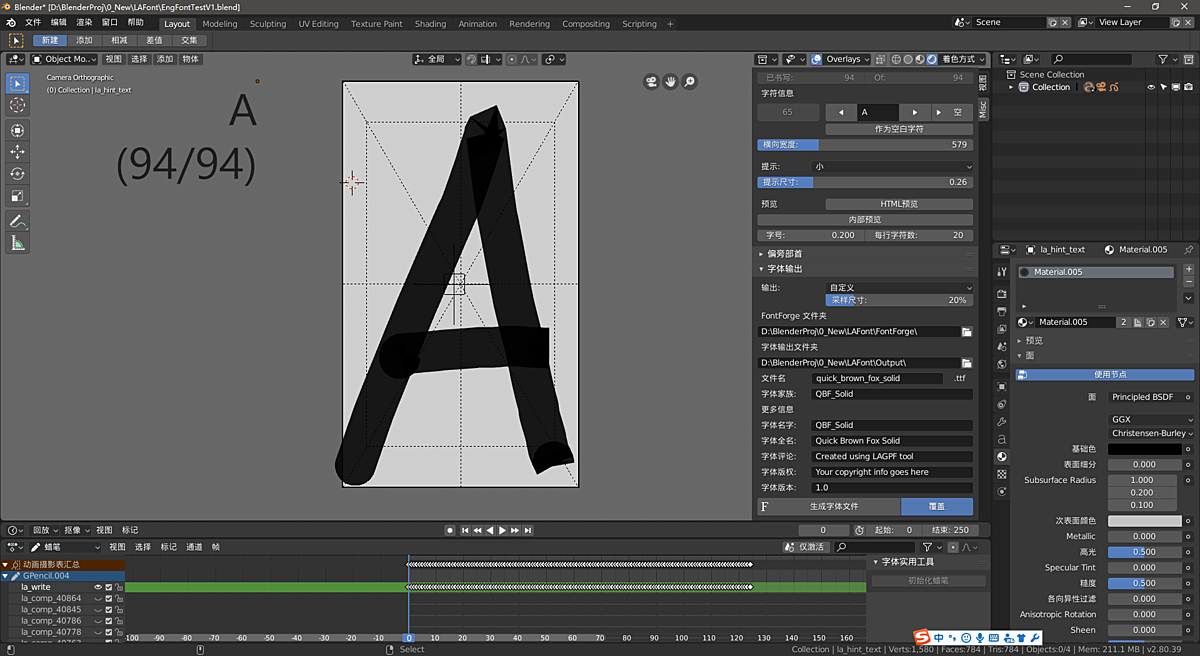
Task: Click the 横向宽度 slider
Action: [864, 145]
